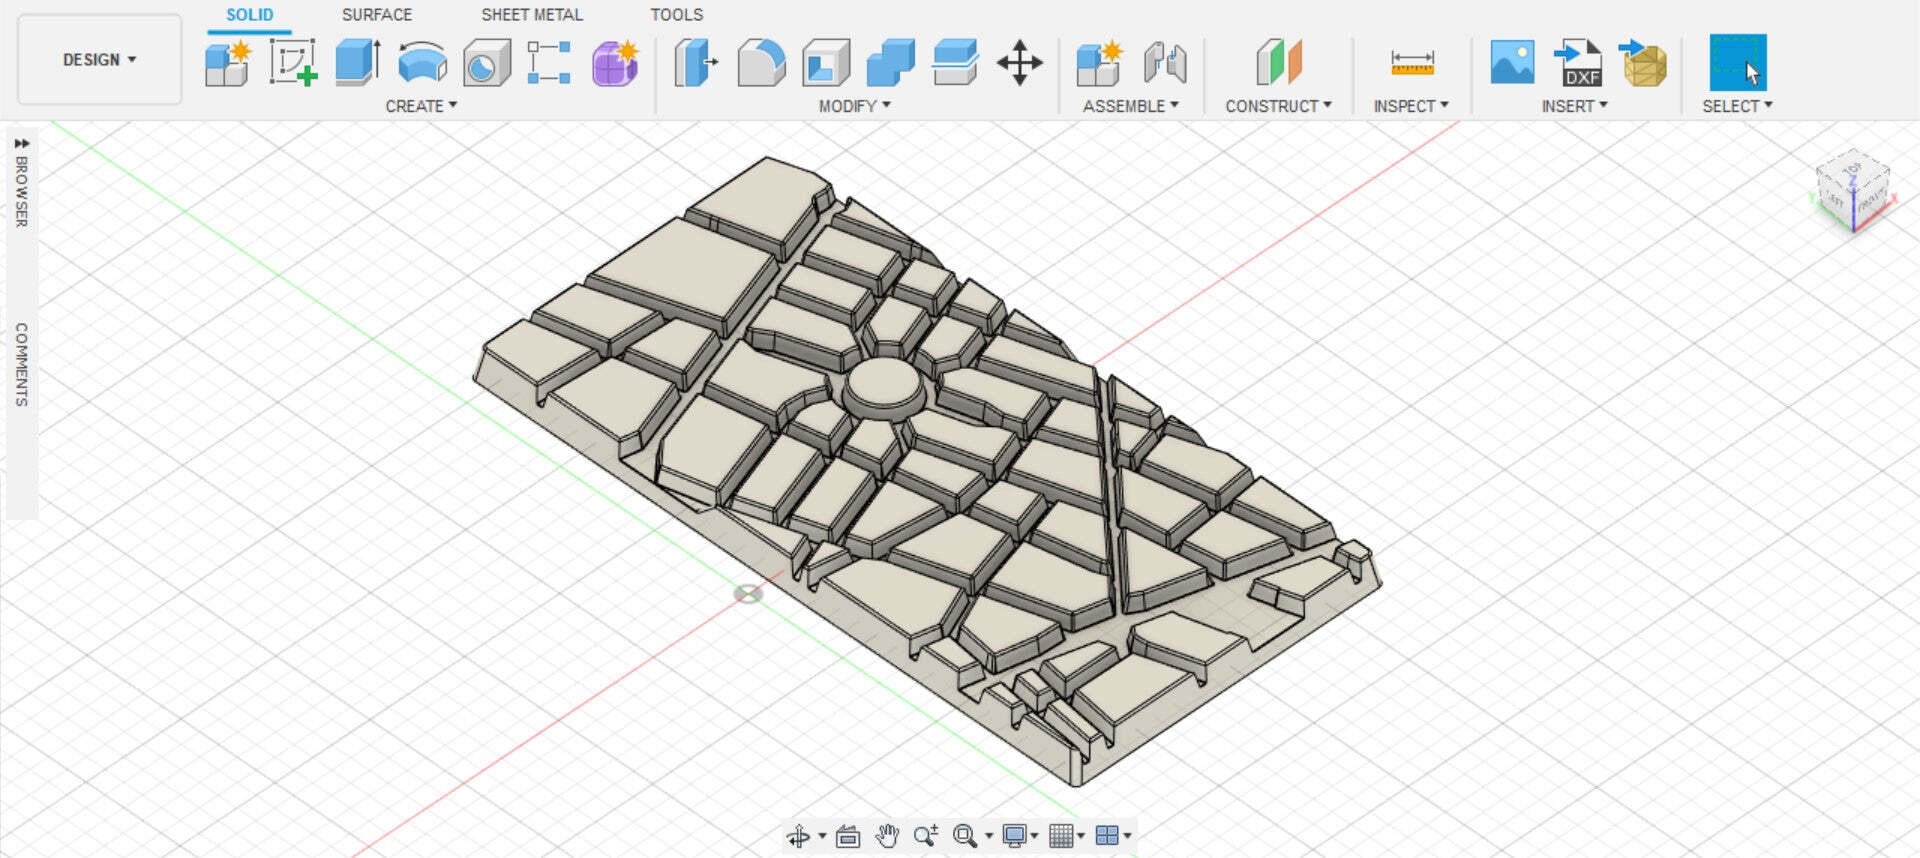Image resolution: width=1920 pixels, height=858 pixels.
Task: Open the Orbit type dropdown arrow
Action: click(822, 836)
